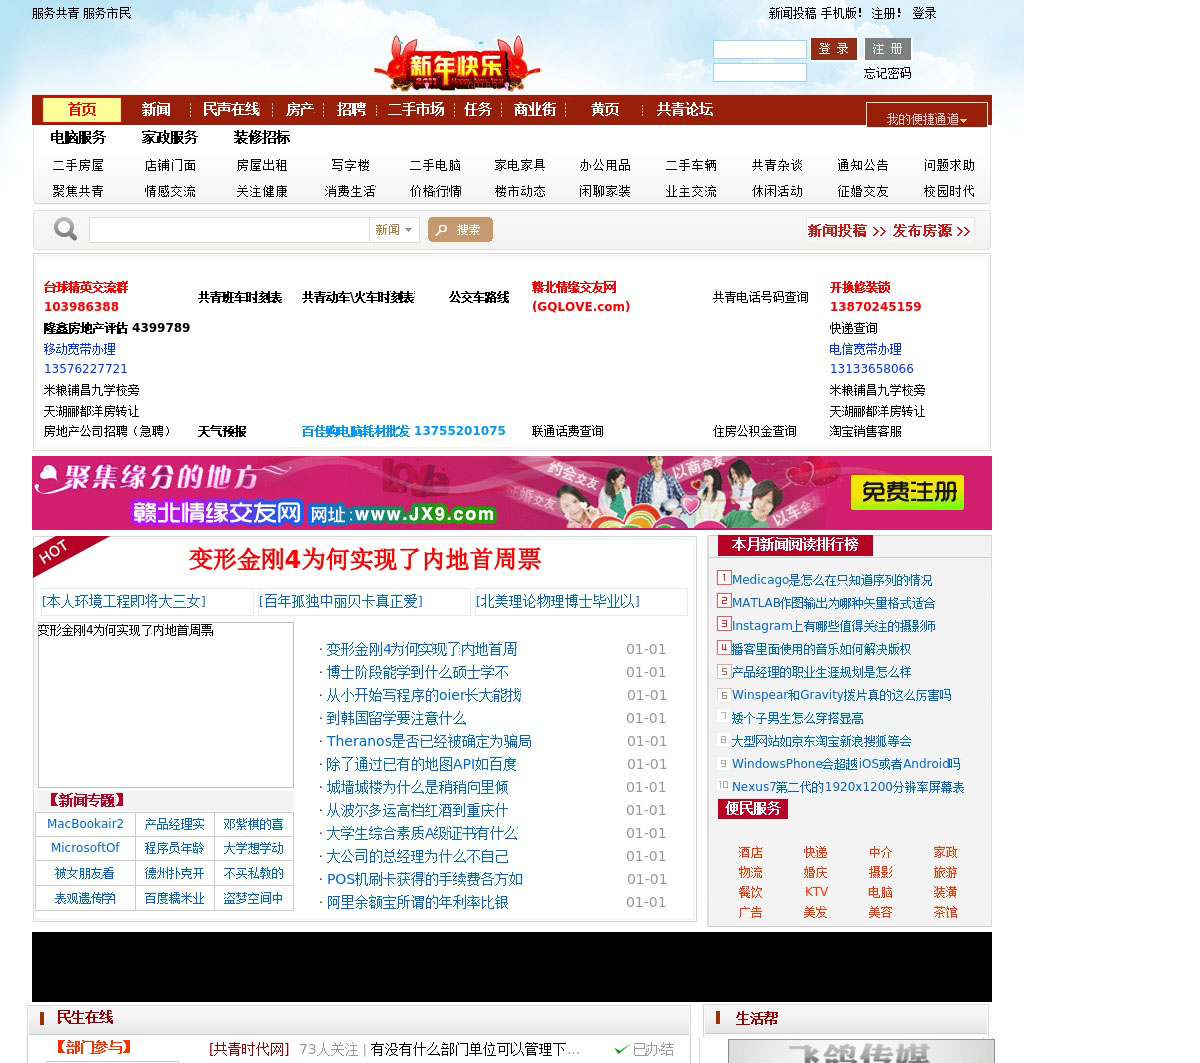1200x1063 pixels.
Task: Open the 电脑服务 sub-navigation tab
Action: point(78,138)
